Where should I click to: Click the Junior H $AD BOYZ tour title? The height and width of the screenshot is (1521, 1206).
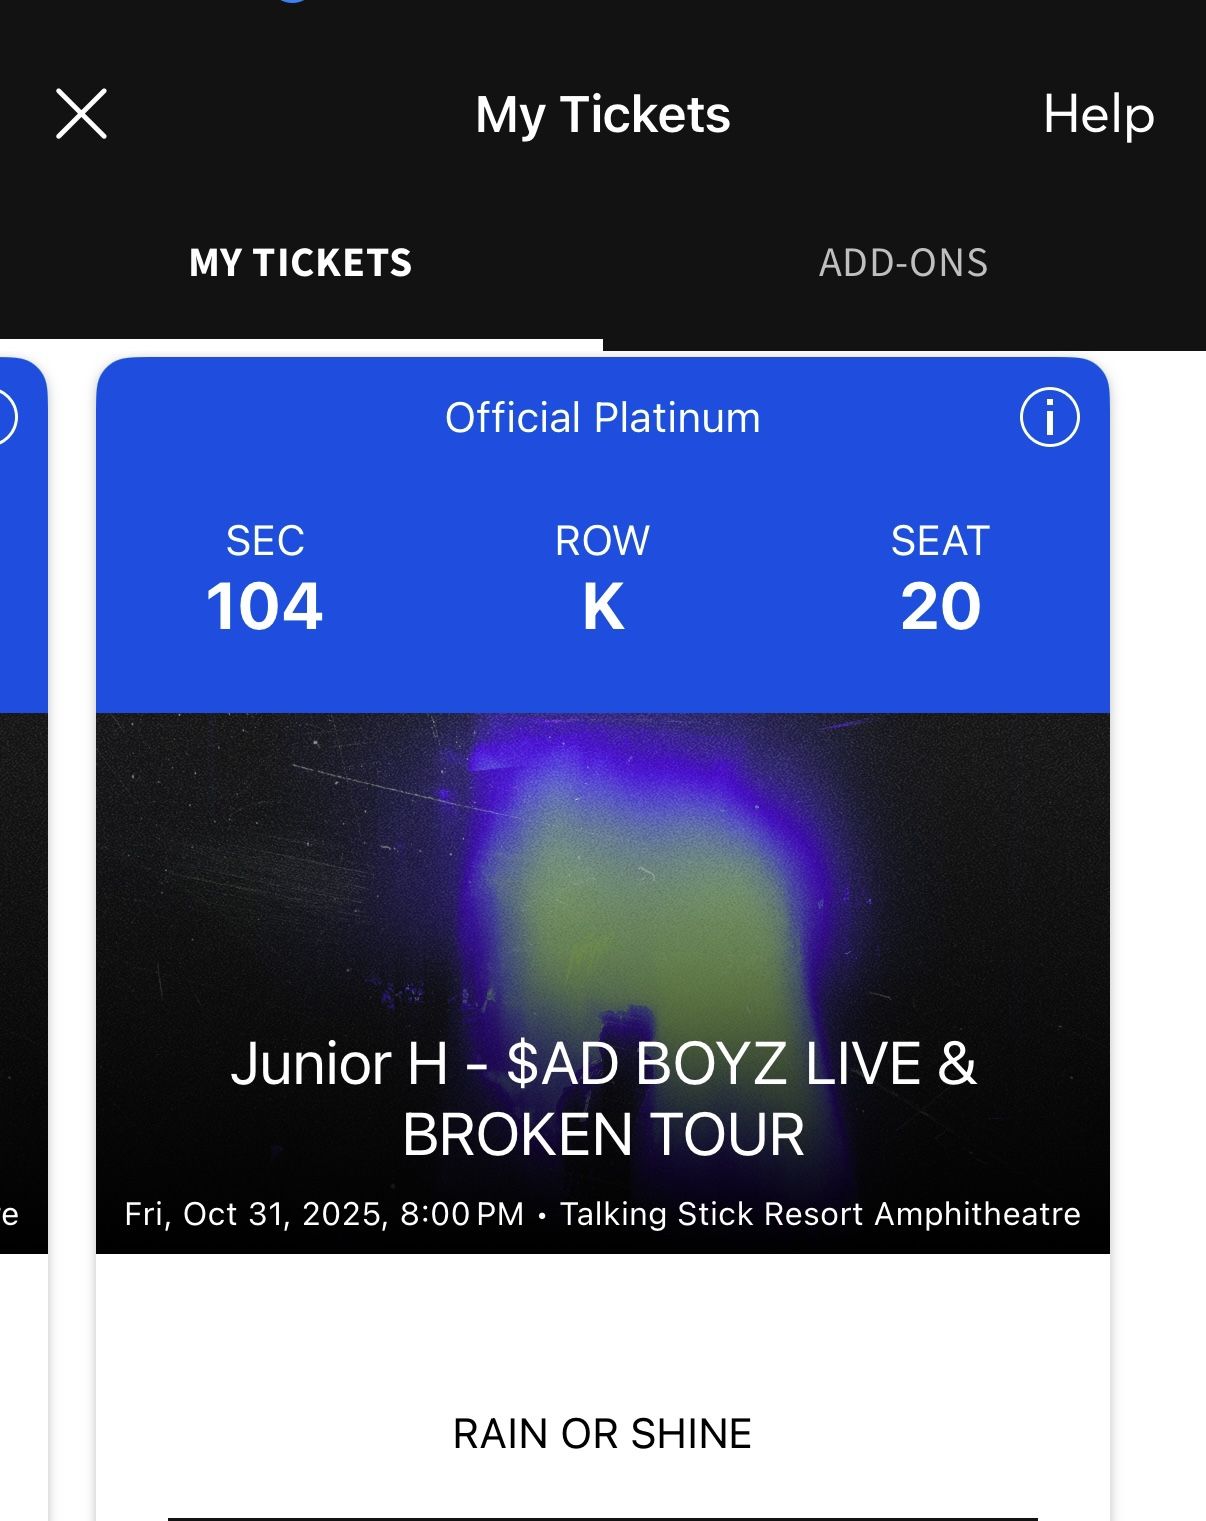click(603, 1098)
